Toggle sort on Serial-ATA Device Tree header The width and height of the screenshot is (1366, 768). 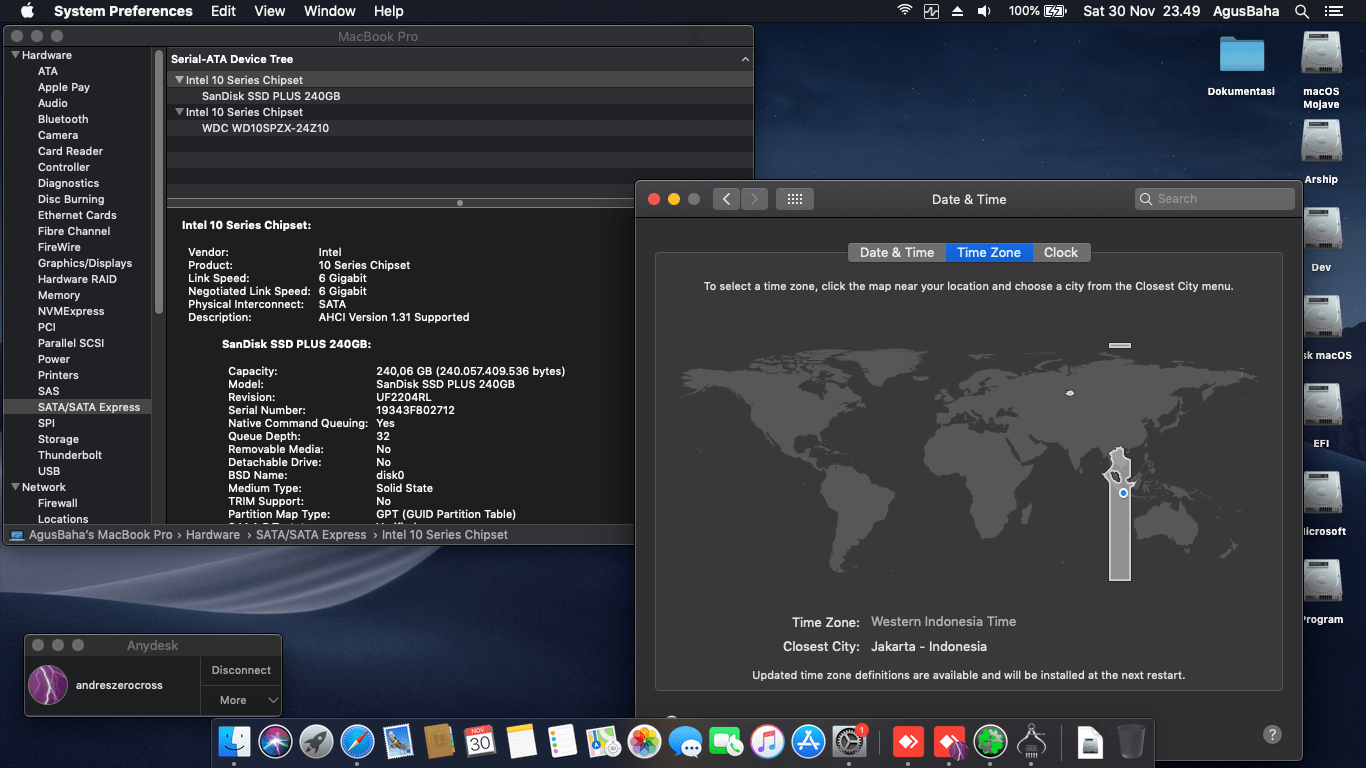coord(460,59)
